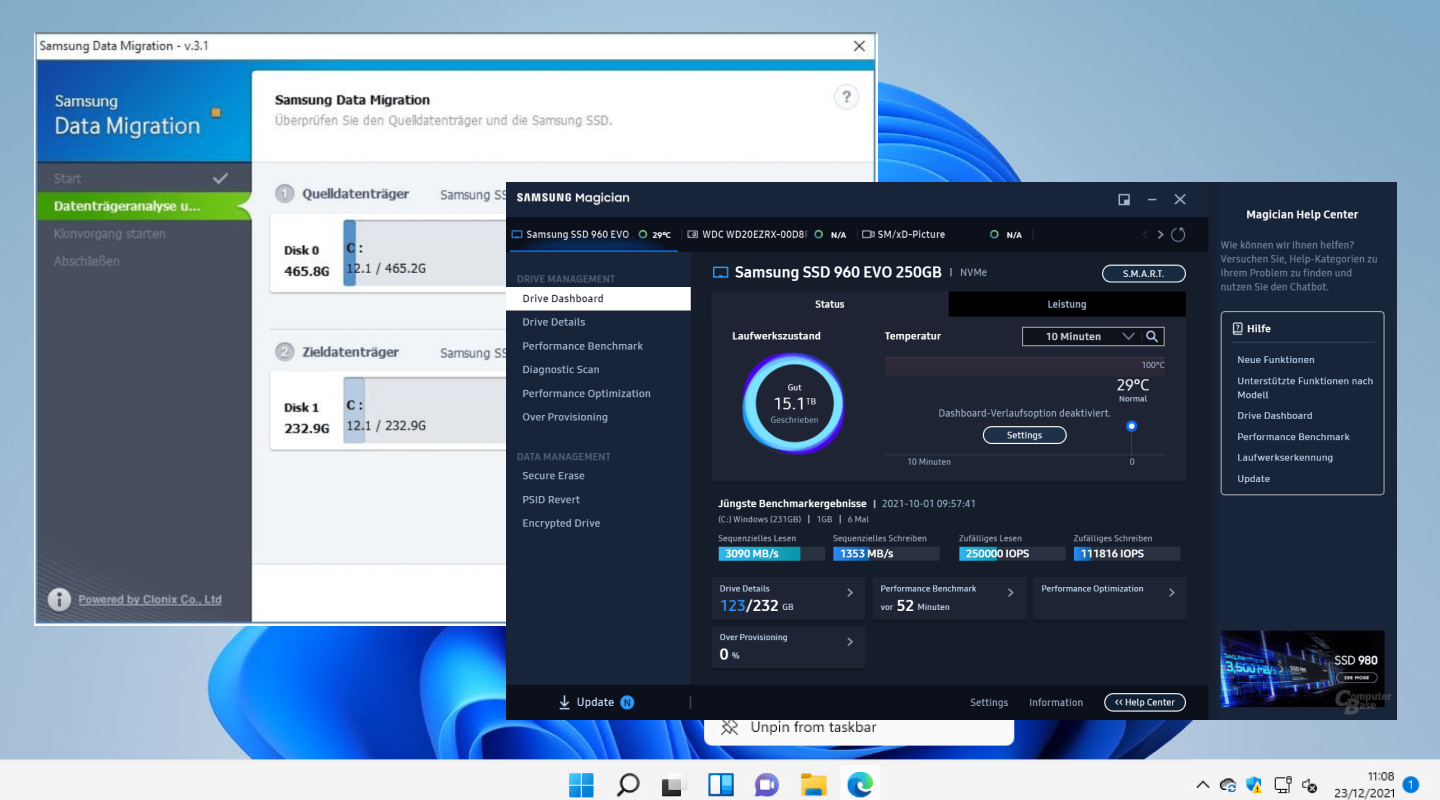Open Neue Funktionen help topic
The width and height of the screenshot is (1440, 800).
pyautogui.click(x=1275, y=359)
